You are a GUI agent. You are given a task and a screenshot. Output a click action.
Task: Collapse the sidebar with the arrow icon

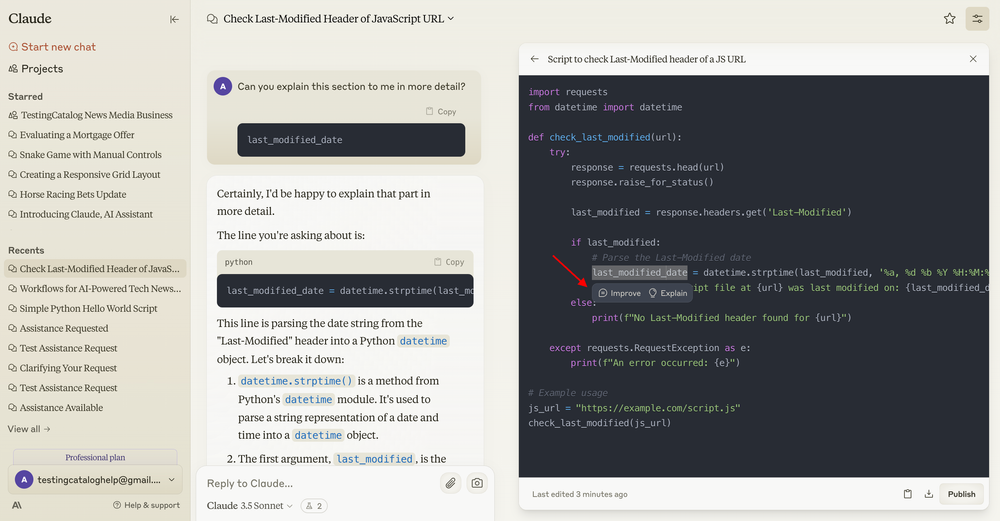click(x=174, y=19)
